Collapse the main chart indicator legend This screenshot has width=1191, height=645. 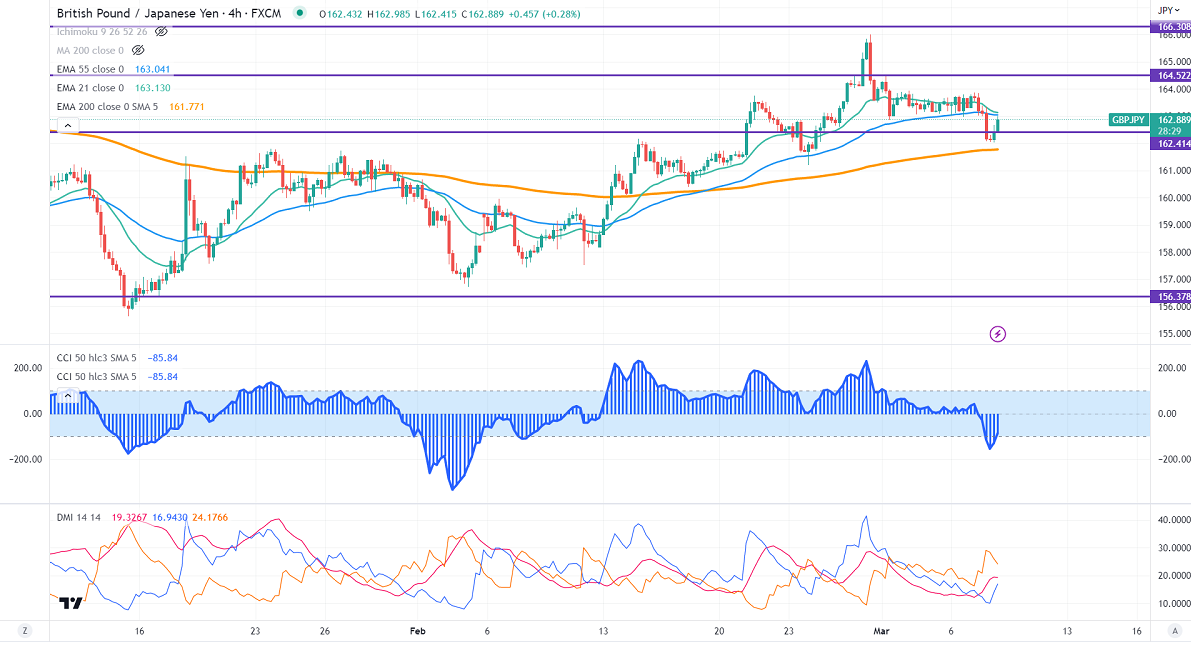66,126
